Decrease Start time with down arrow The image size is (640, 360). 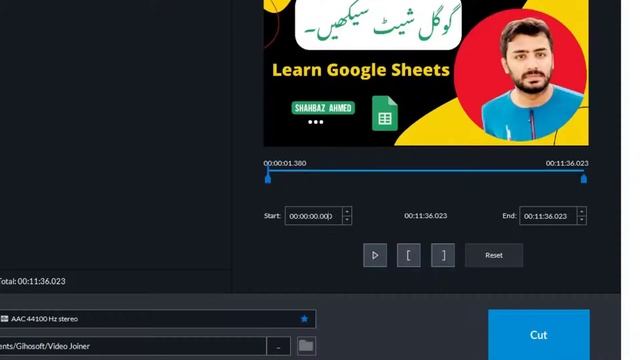coord(347,220)
